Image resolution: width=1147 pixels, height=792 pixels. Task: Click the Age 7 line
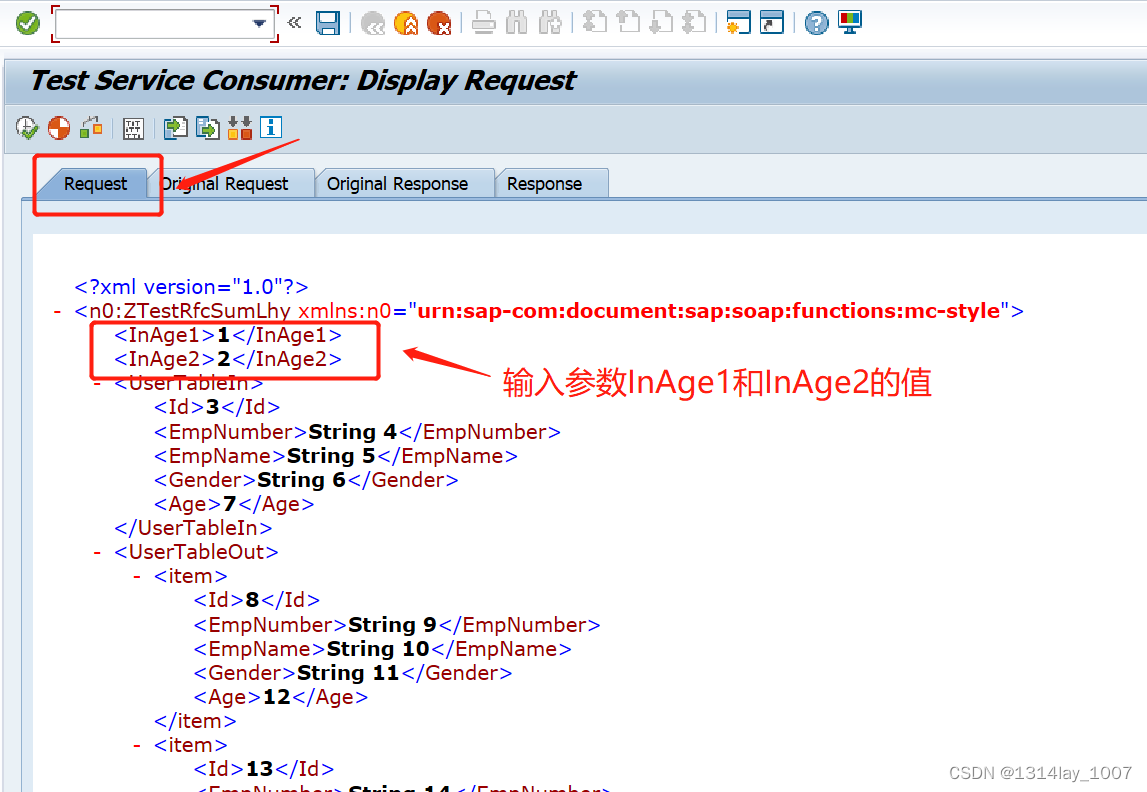[234, 504]
